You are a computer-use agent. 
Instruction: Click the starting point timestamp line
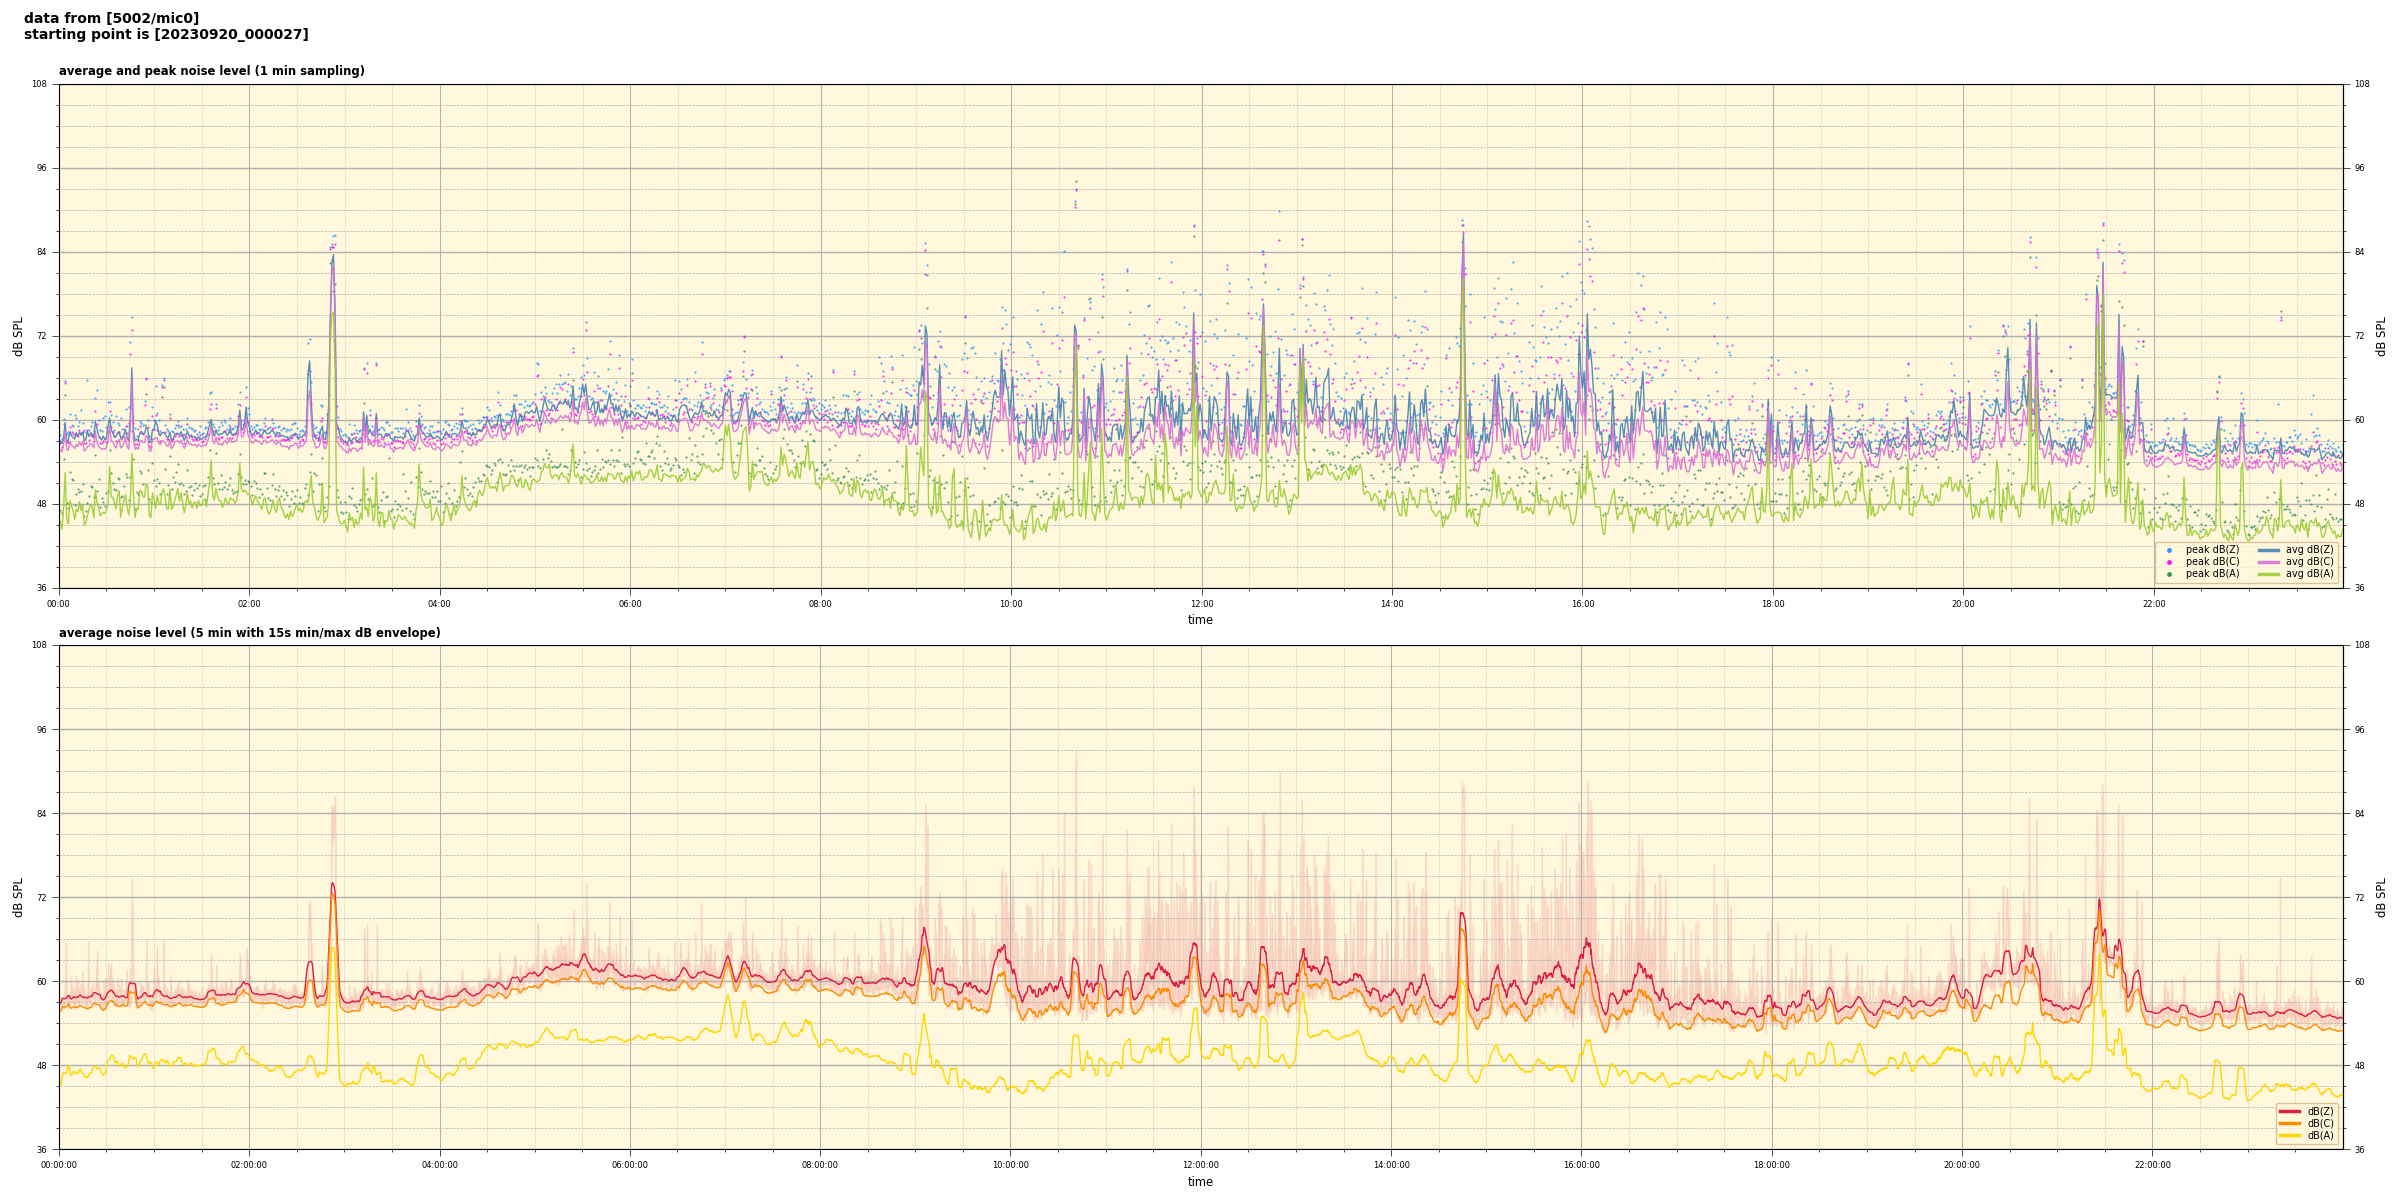click(166, 35)
